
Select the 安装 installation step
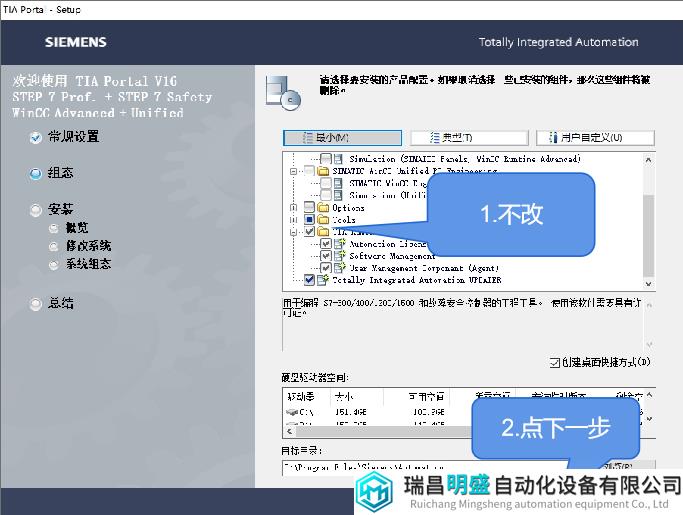coord(51,210)
